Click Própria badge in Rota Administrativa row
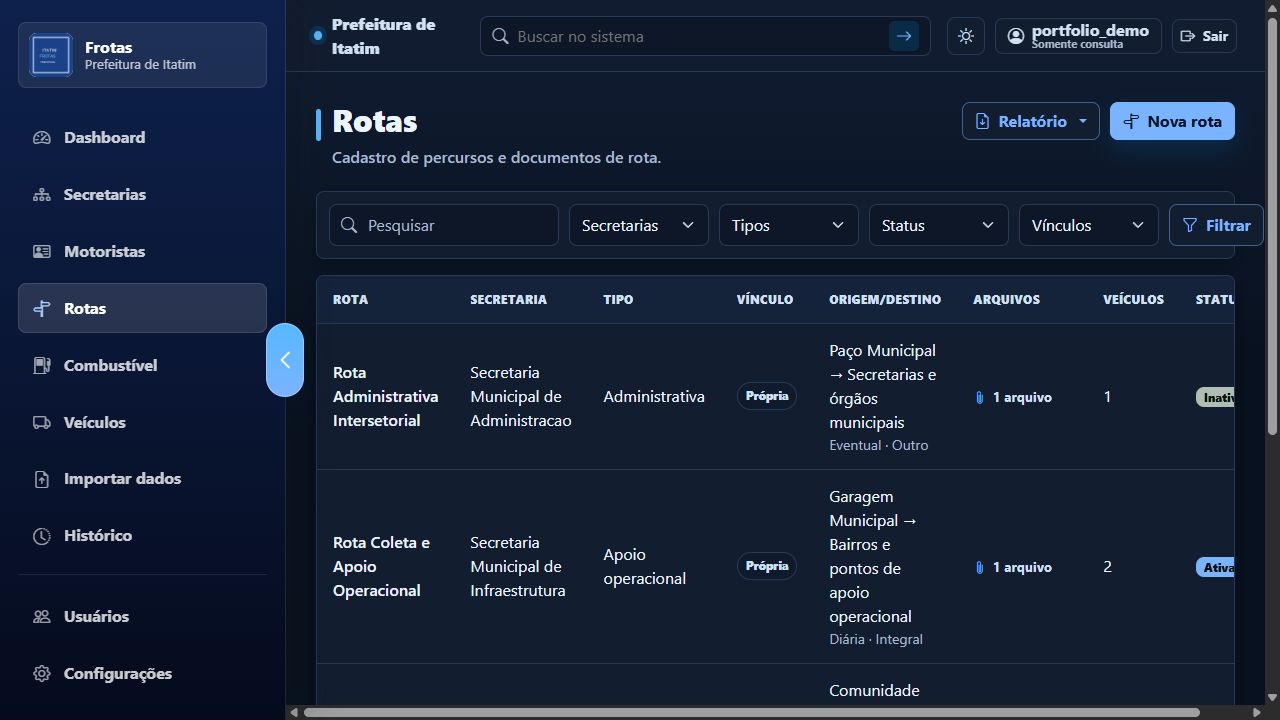 (x=767, y=396)
